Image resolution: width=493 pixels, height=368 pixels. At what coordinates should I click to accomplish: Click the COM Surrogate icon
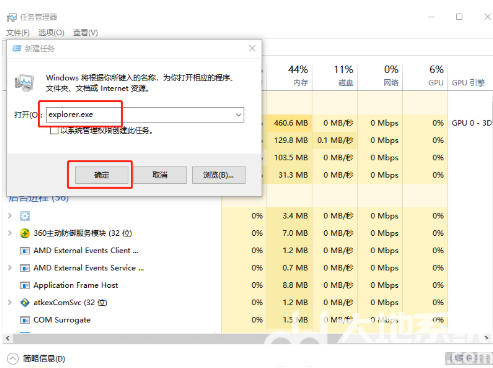(x=25, y=320)
